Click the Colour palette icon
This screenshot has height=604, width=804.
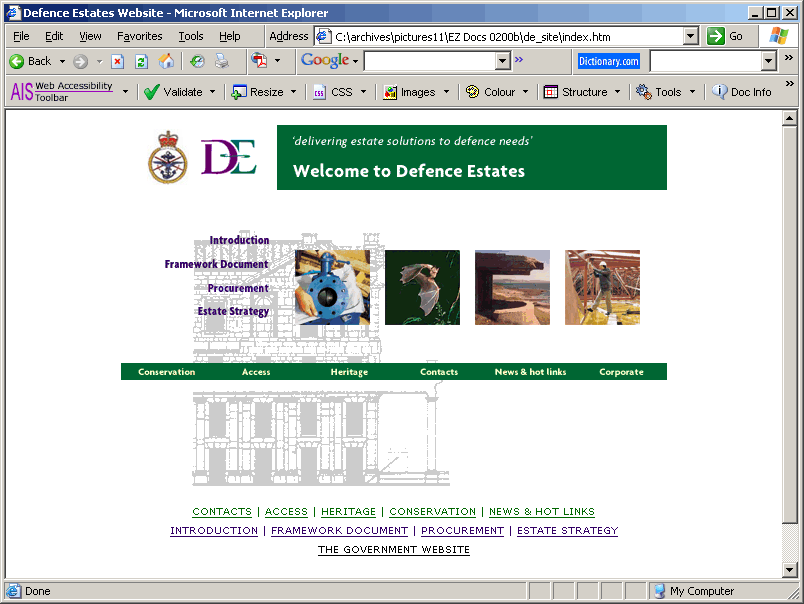coord(472,92)
